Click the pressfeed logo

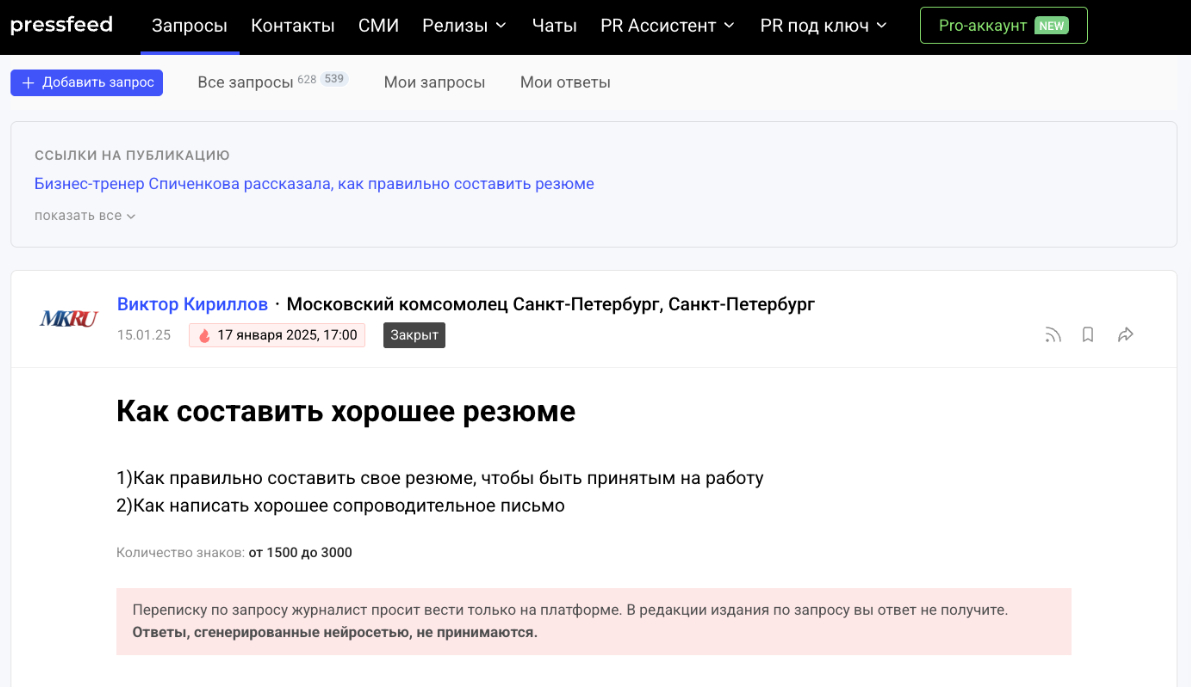(x=61, y=25)
